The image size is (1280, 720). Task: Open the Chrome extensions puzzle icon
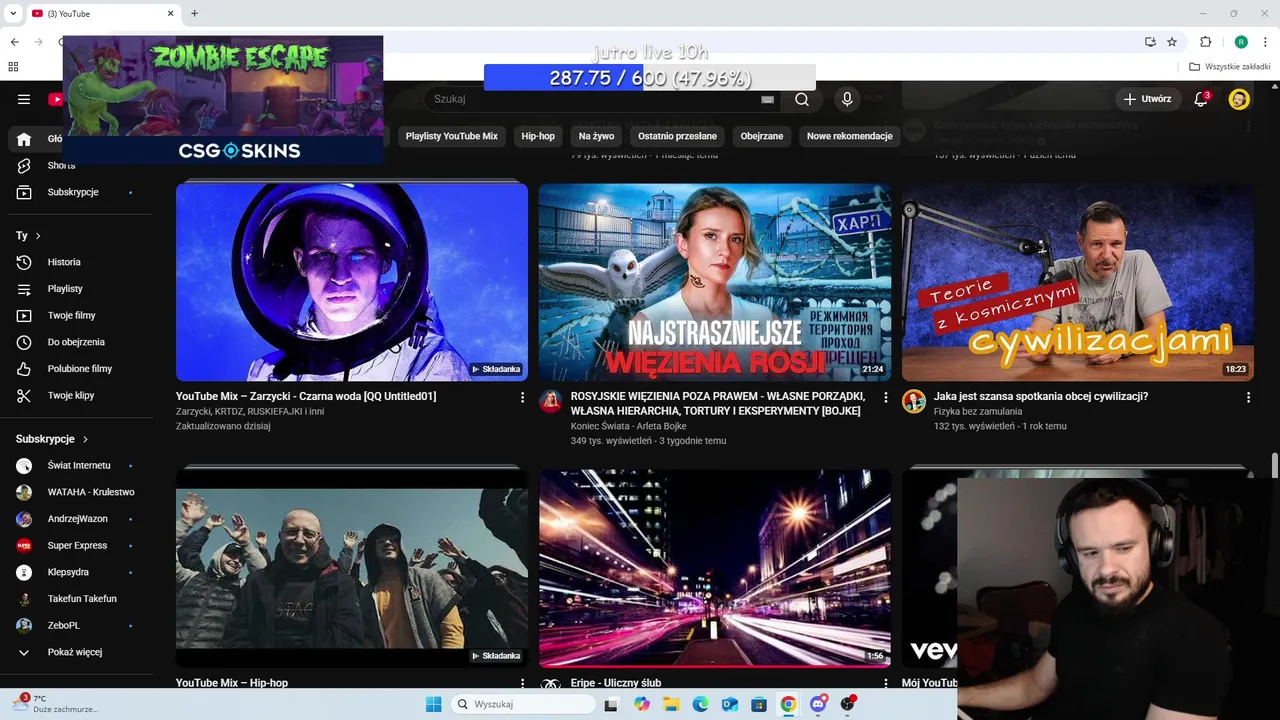[1205, 42]
